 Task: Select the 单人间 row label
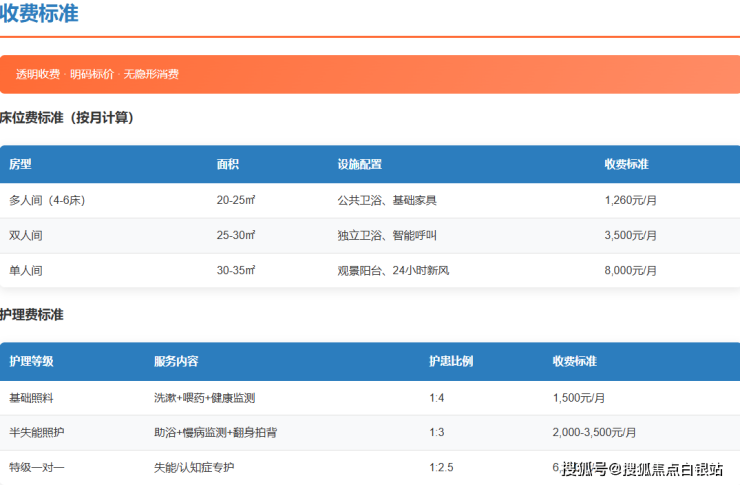[x=26, y=271]
